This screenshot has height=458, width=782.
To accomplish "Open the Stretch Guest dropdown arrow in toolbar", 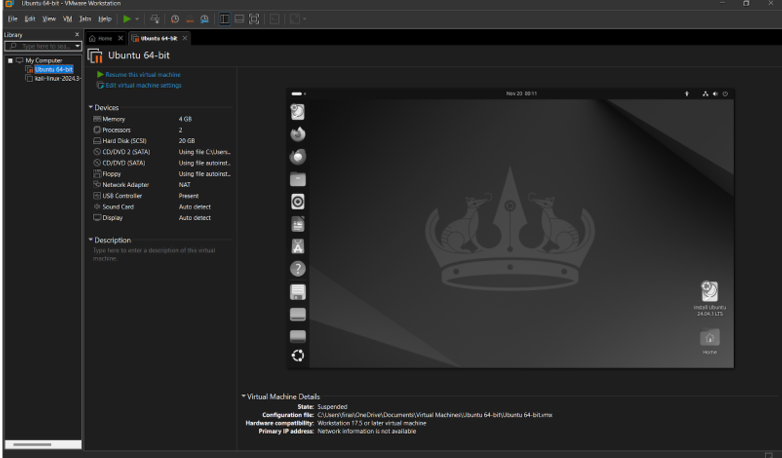I will (305, 19).
